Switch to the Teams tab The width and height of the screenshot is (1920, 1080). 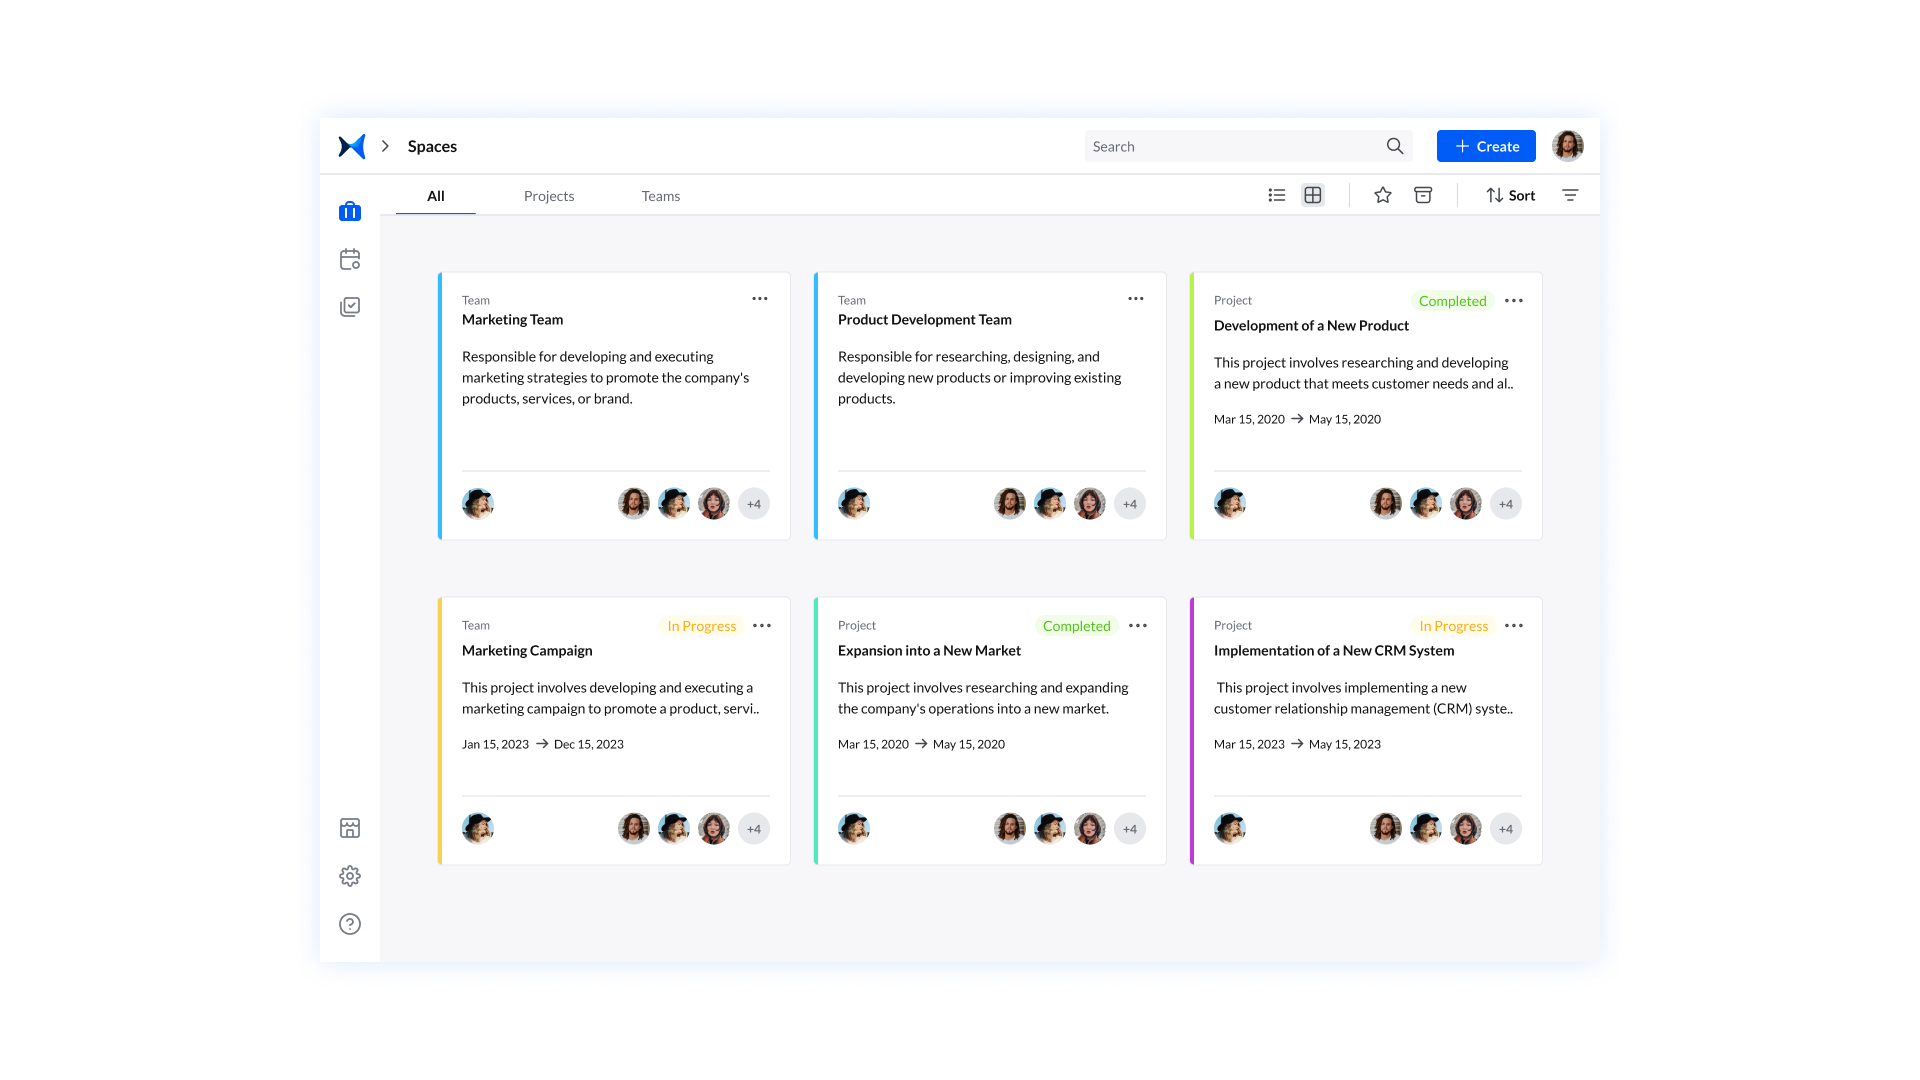[660, 195]
